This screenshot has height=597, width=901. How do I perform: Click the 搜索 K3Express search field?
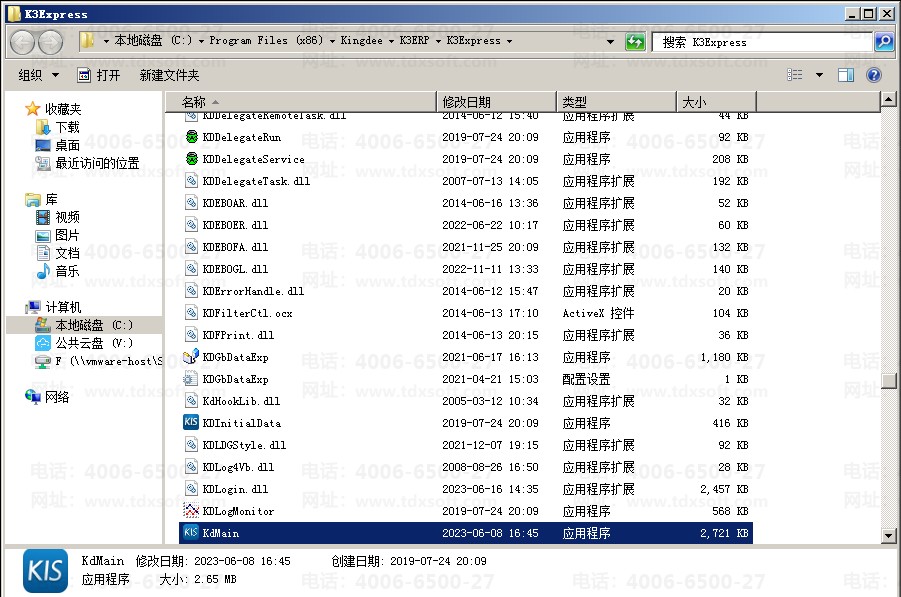tap(762, 42)
